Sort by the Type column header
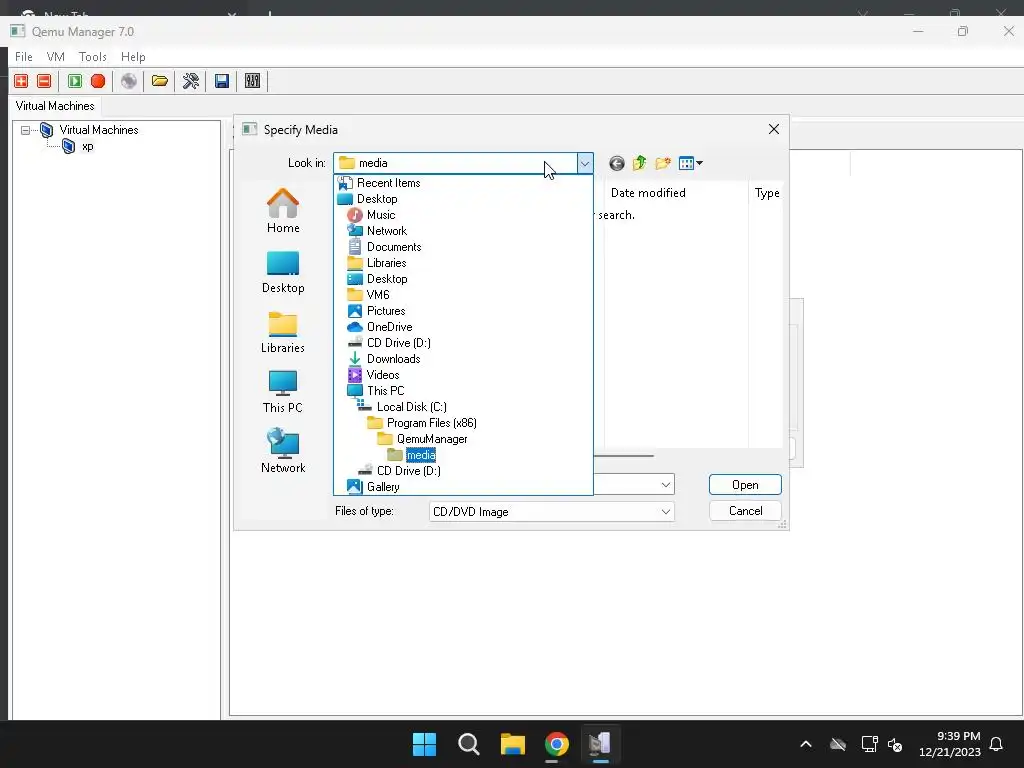 [x=767, y=193]
